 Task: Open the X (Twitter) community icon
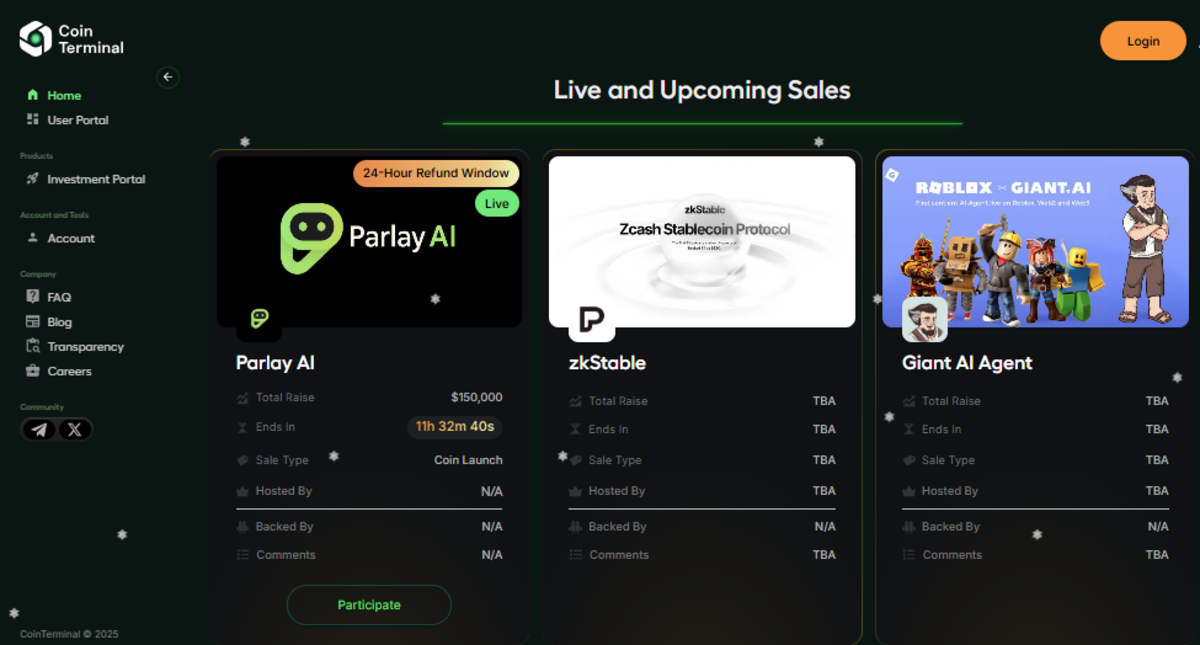(x=75, y=430)
